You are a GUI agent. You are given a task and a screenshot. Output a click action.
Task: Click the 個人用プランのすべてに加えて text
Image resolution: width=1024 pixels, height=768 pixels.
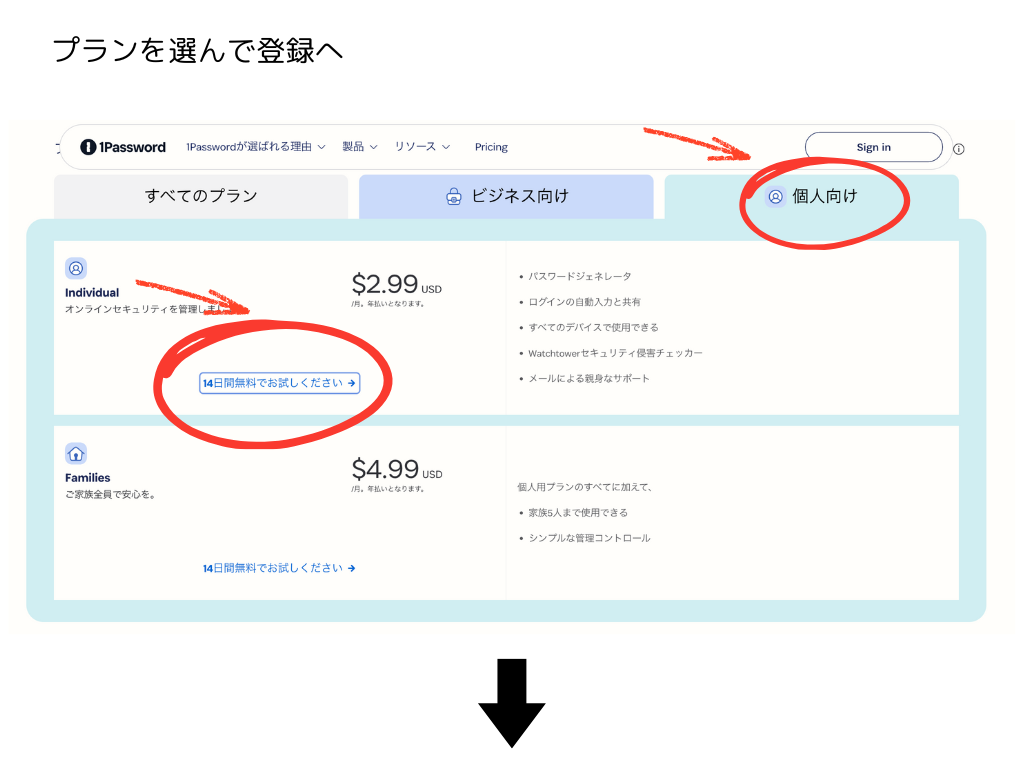(x=585, y=487)
